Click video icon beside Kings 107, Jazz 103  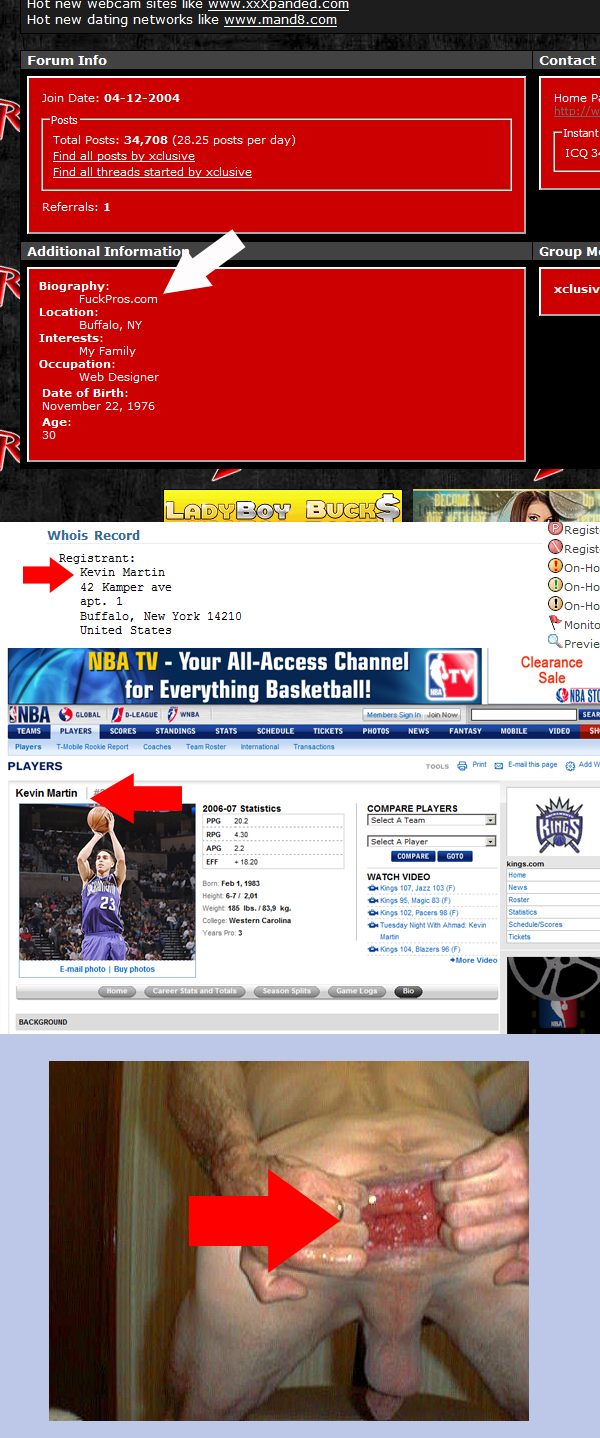click(x=372, y=889)
